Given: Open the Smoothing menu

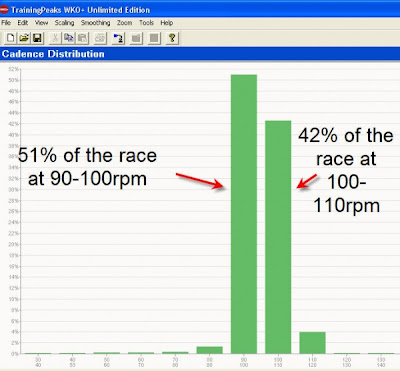Looking at the screenshot, I should click(x=95, y=23).
